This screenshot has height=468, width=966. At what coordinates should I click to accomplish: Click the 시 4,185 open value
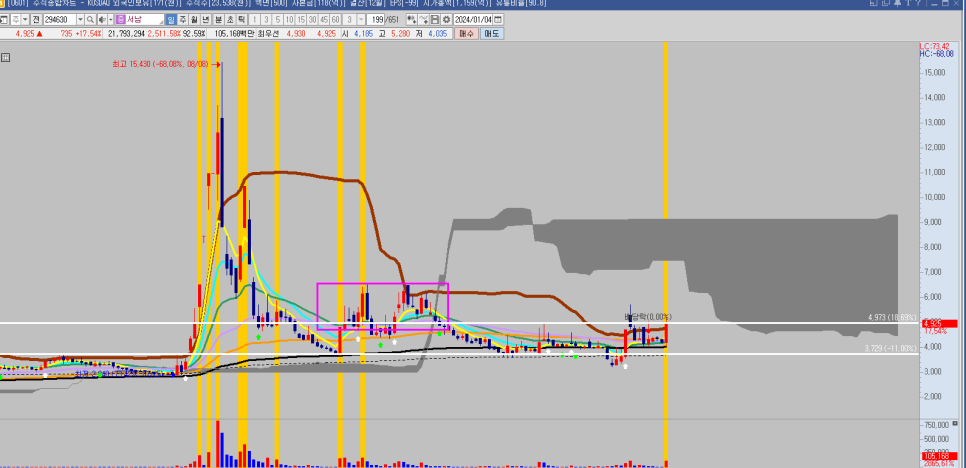(358, 34)
